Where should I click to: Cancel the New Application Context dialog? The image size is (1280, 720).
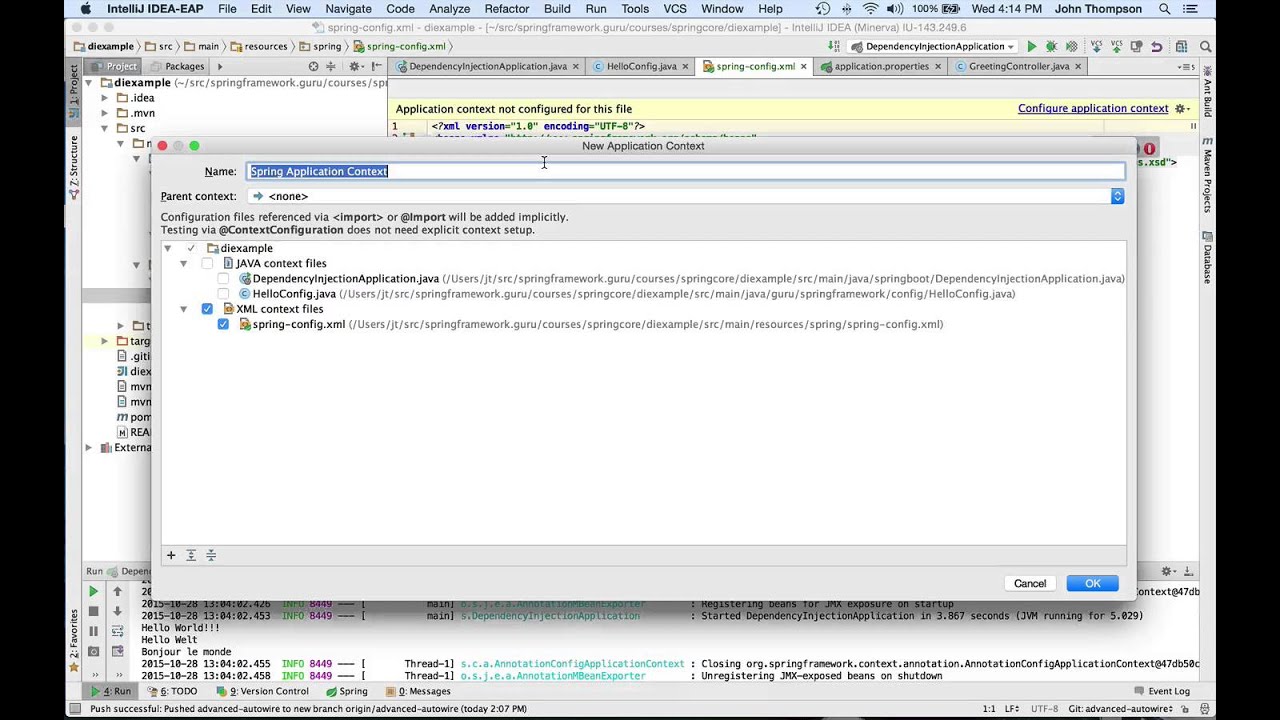(1030, 584)
